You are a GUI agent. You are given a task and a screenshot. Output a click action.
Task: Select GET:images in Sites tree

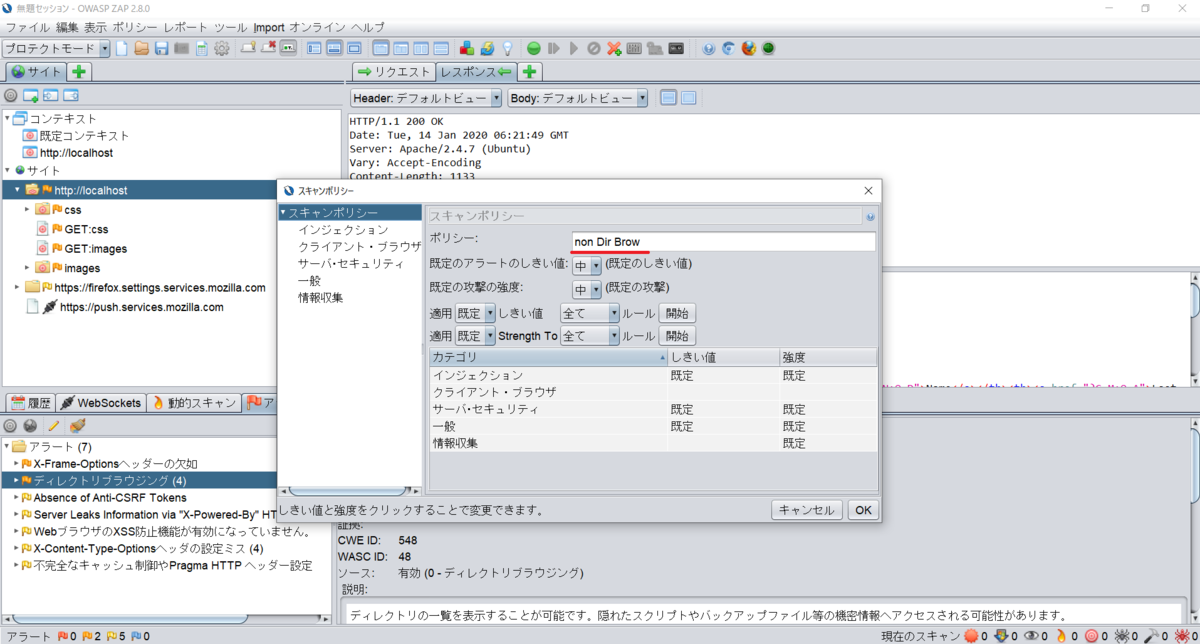click(x=96, y=249)
